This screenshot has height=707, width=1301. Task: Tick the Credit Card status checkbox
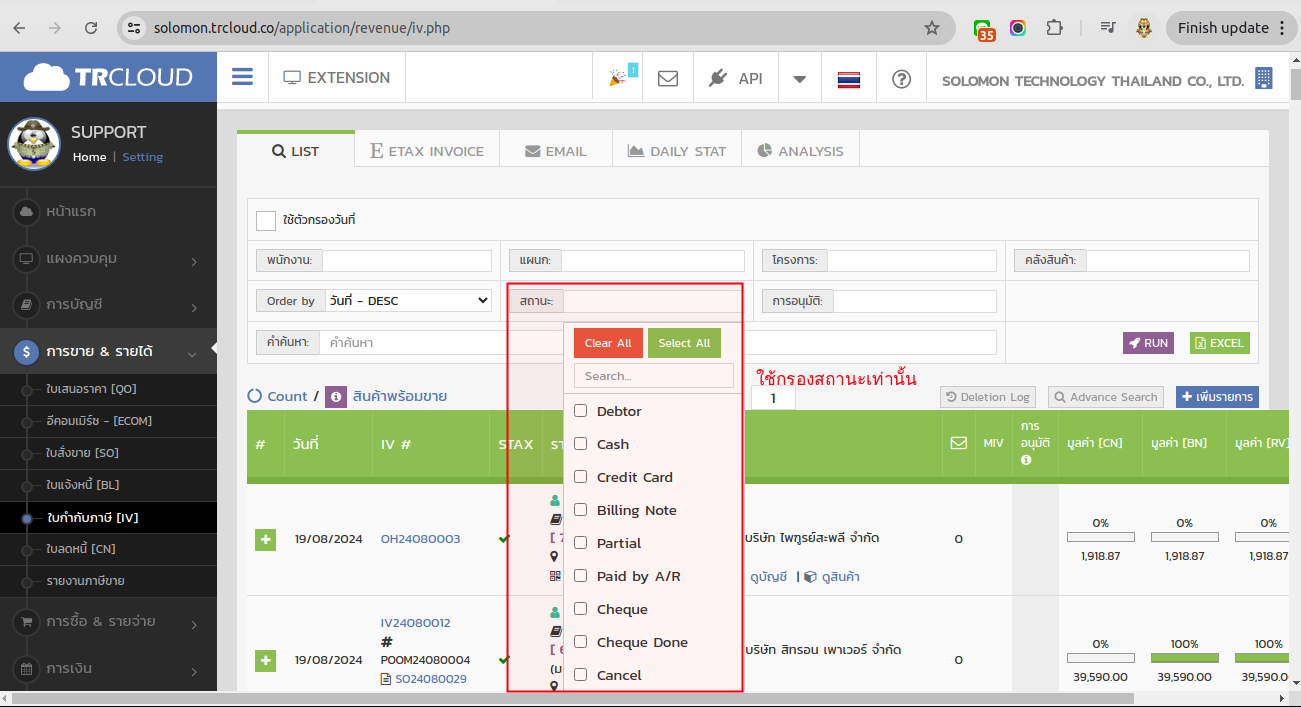[x=580, y=477]
